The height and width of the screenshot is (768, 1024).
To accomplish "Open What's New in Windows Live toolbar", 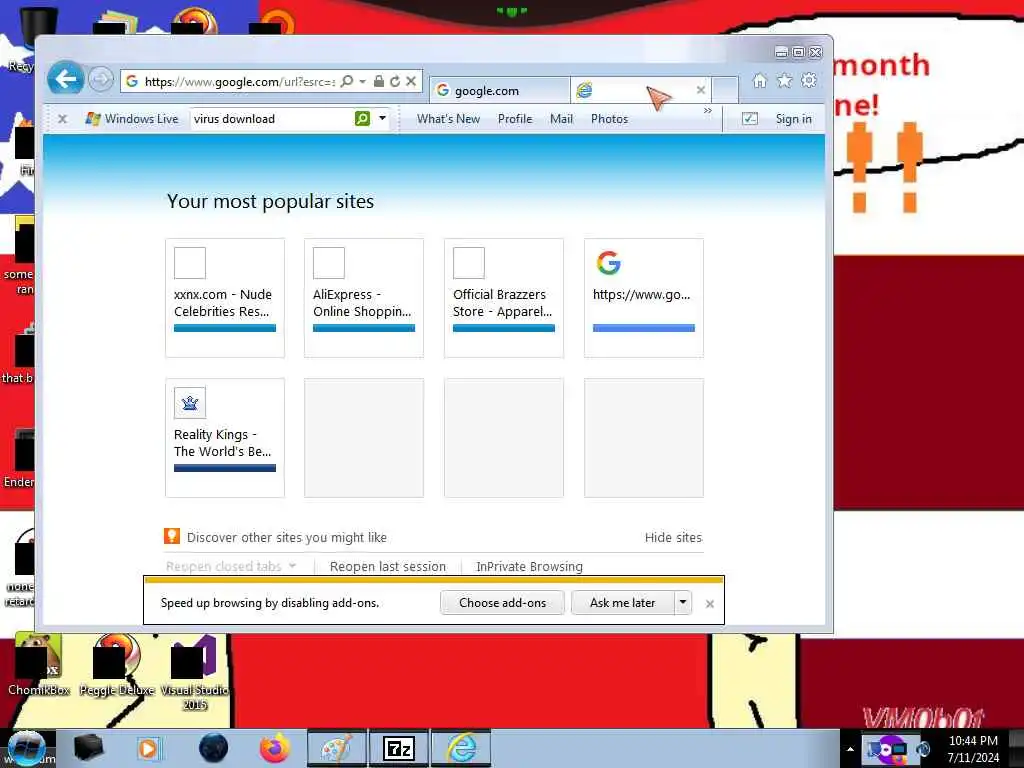I will click(449, 119).
